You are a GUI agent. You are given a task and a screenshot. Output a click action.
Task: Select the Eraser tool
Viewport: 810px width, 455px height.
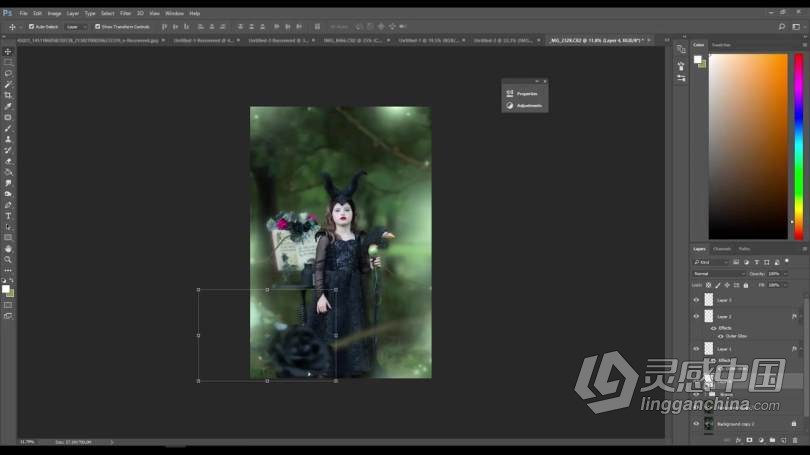(8, 161)
